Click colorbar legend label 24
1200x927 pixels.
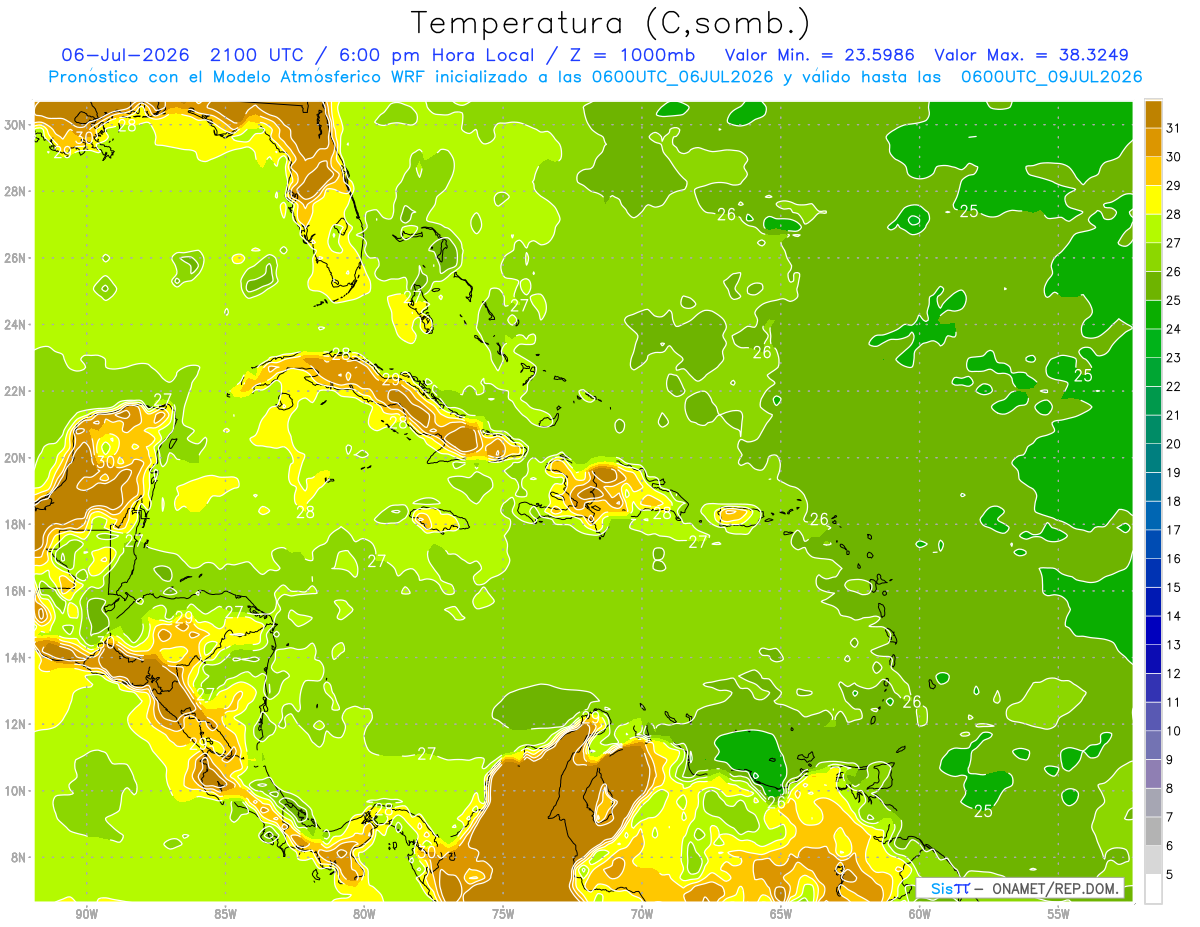(1174, 329)
